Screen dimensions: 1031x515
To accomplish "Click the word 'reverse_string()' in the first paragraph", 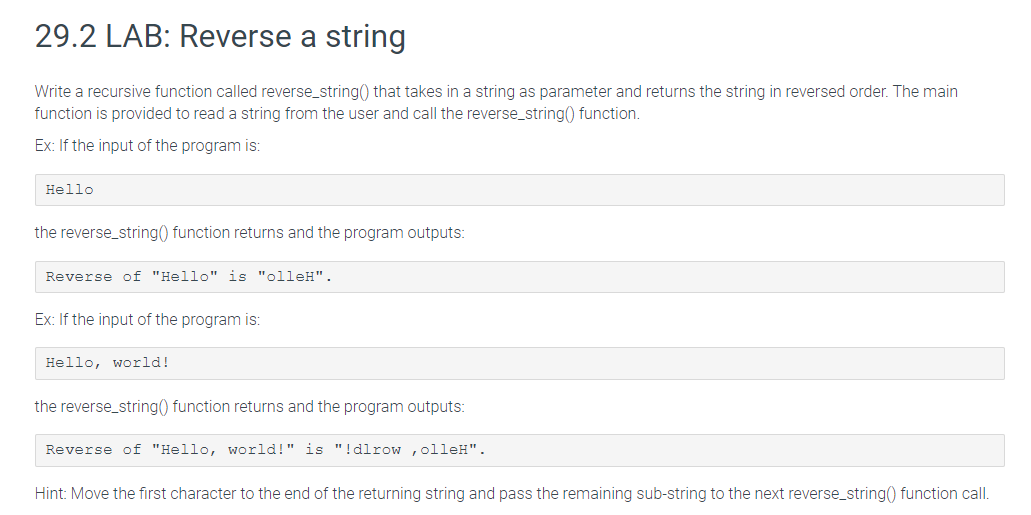I will [315, 91].
